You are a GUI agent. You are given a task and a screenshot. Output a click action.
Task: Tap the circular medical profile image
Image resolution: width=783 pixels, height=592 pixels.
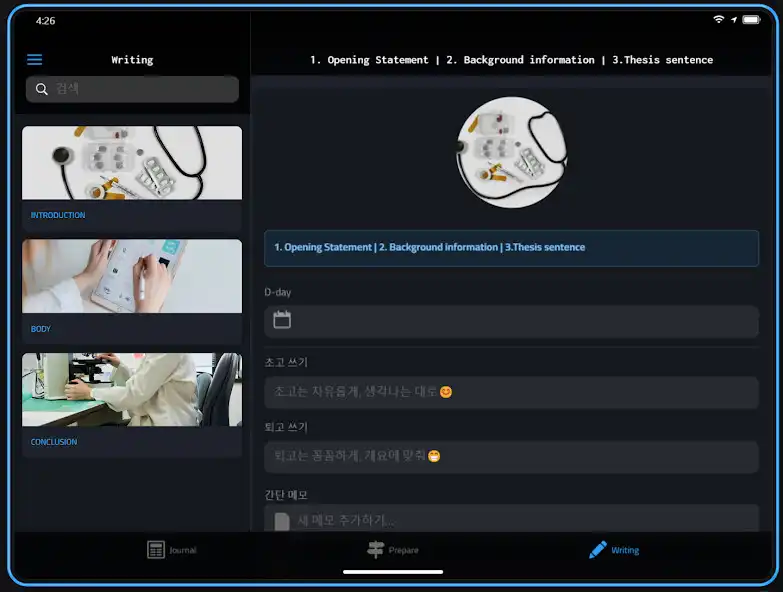pos(512,152)
